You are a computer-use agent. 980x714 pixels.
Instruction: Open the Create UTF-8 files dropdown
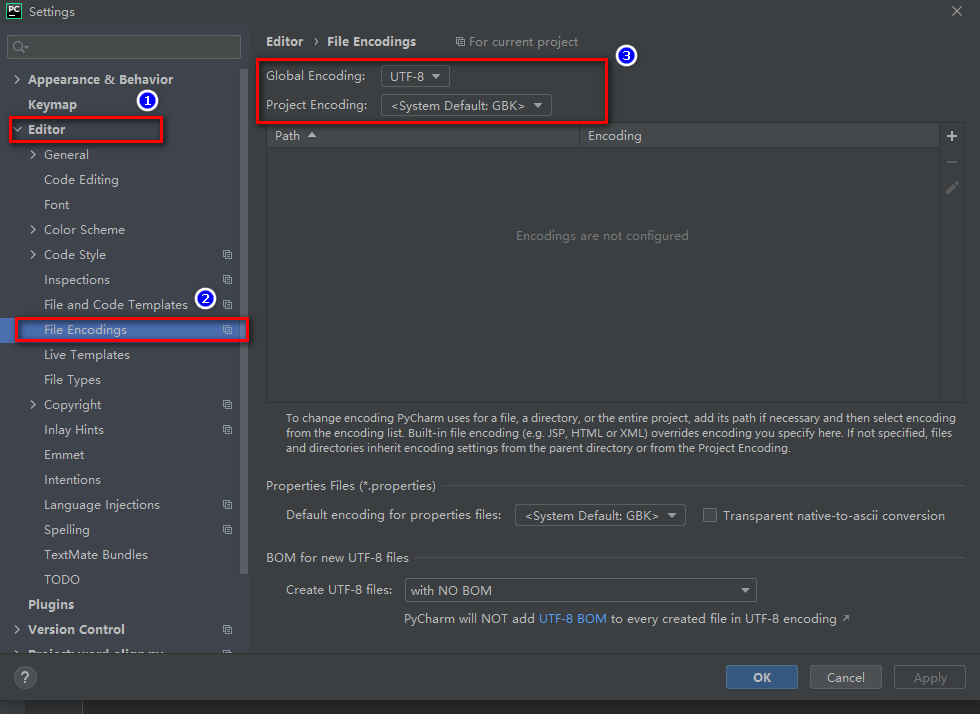[581, 590]
